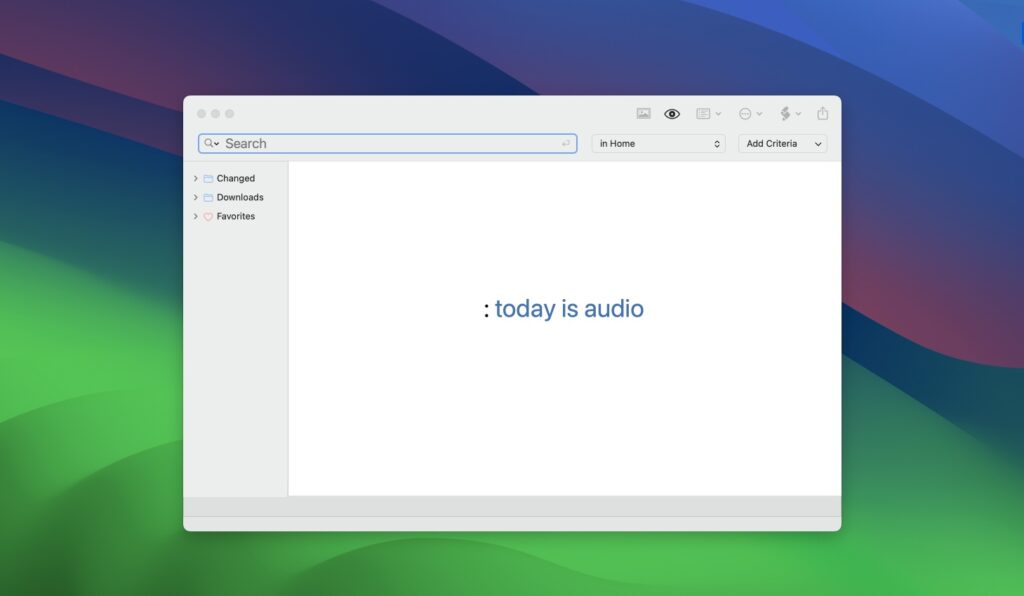Screen dimensions: 1024x596
Task: Open the in Home location dropdown
Action: [x=658, y=143]
